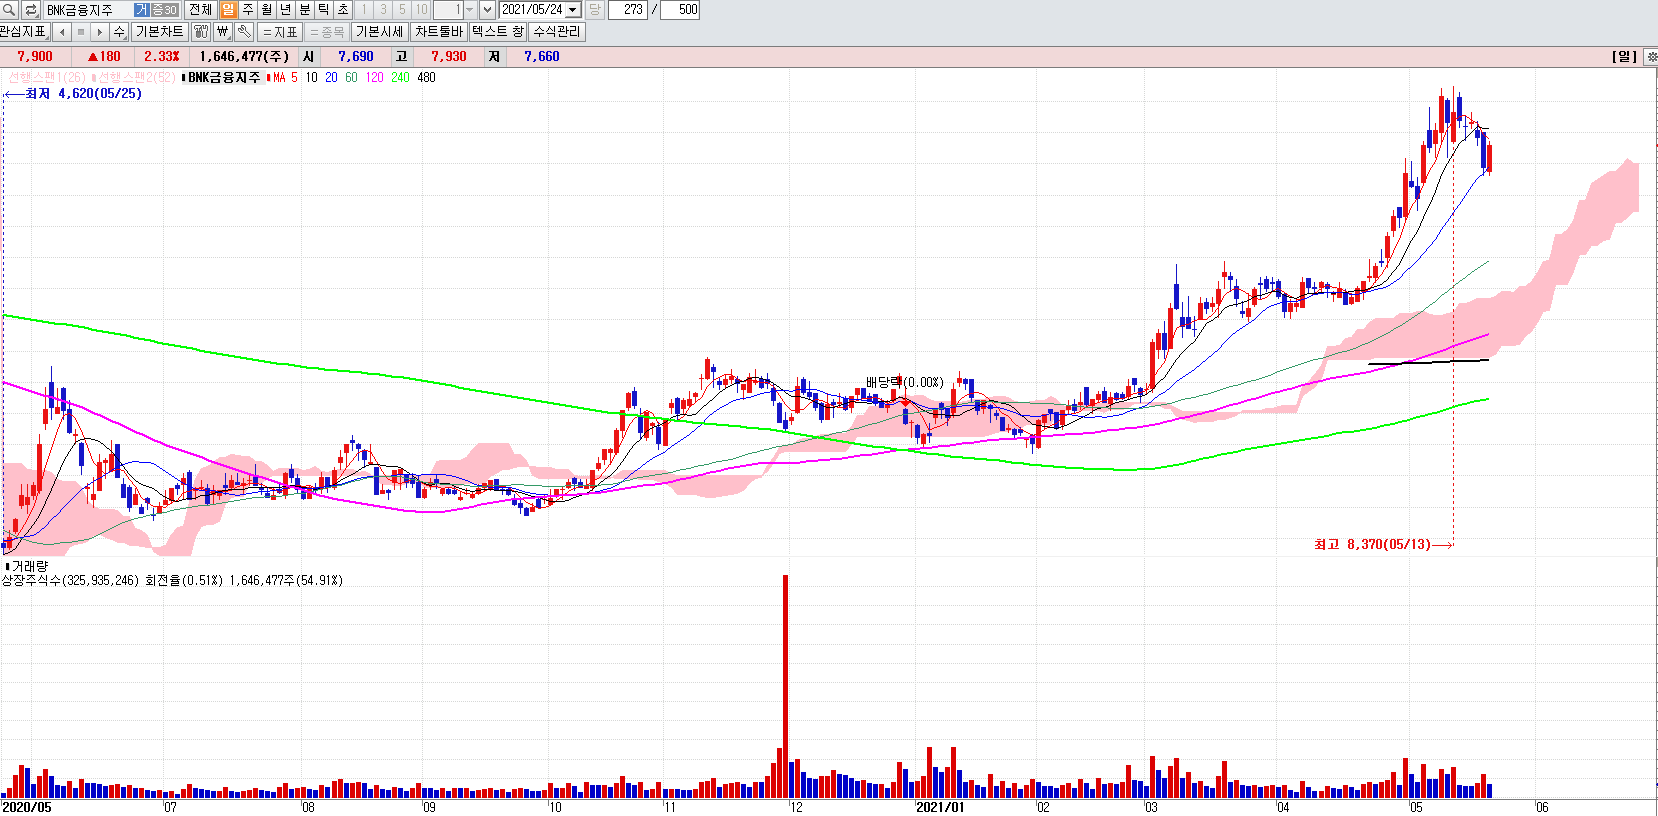The height and width of the screenshot is (816, 1658).
Task: Click the [일] period label at right
Action: point(1624,57)
